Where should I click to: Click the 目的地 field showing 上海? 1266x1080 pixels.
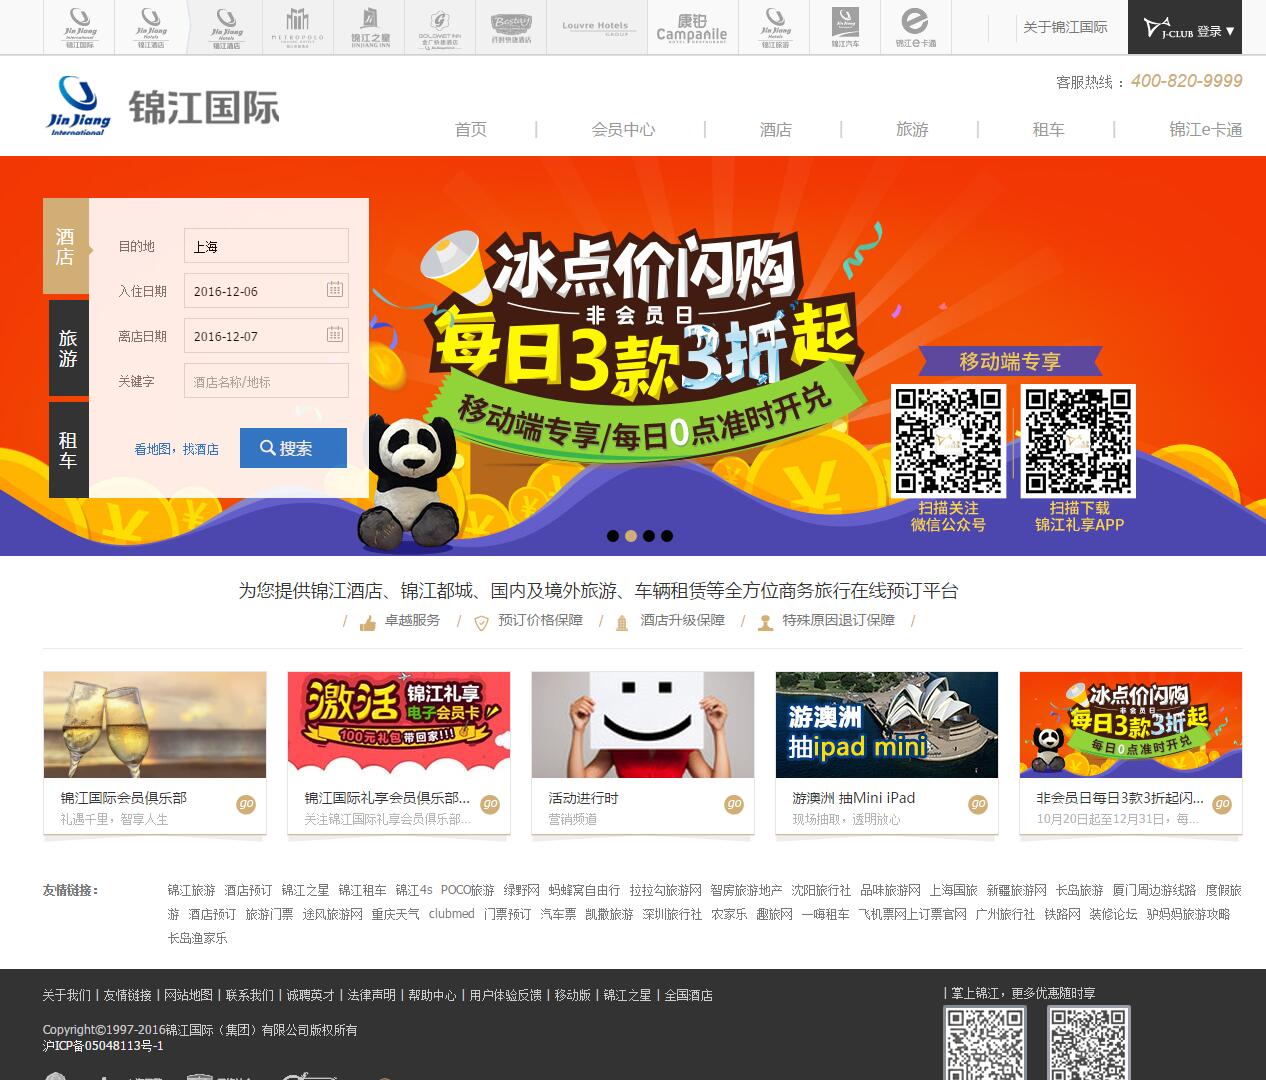(266, 246)
